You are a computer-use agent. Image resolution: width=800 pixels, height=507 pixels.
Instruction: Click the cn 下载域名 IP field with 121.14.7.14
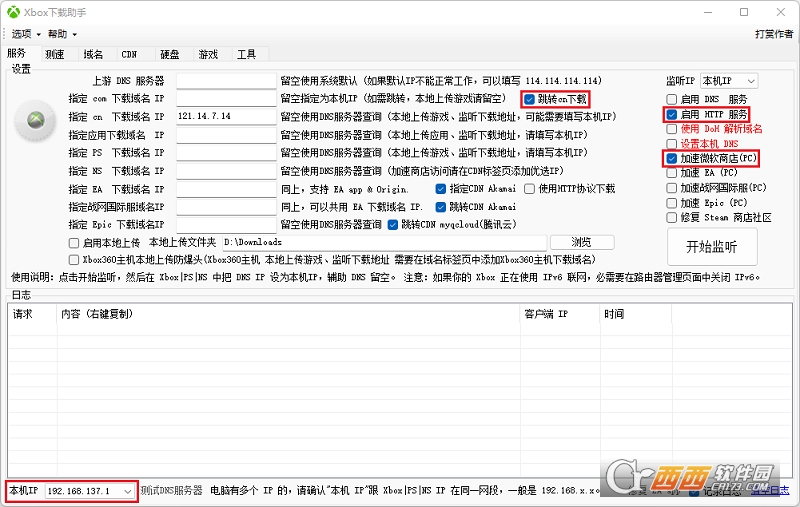point(227,116)
